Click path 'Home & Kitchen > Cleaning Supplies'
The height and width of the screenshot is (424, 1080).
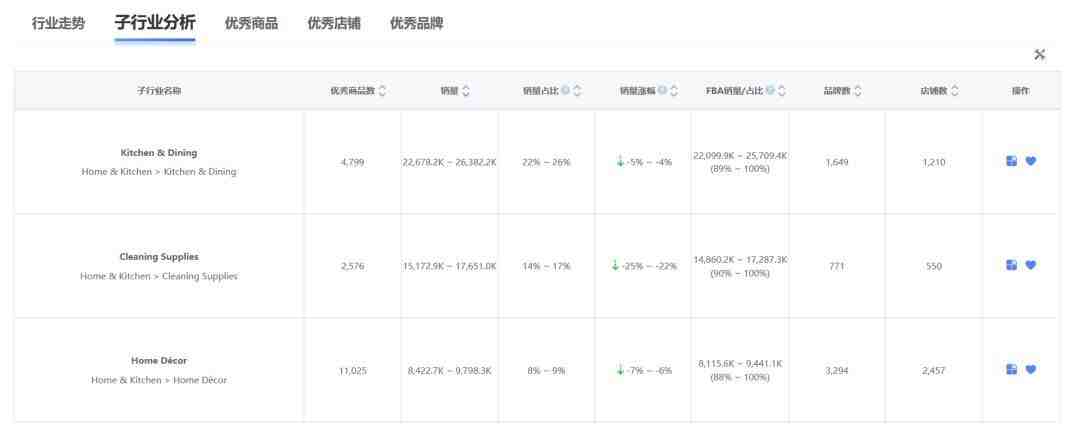point(158,276)
